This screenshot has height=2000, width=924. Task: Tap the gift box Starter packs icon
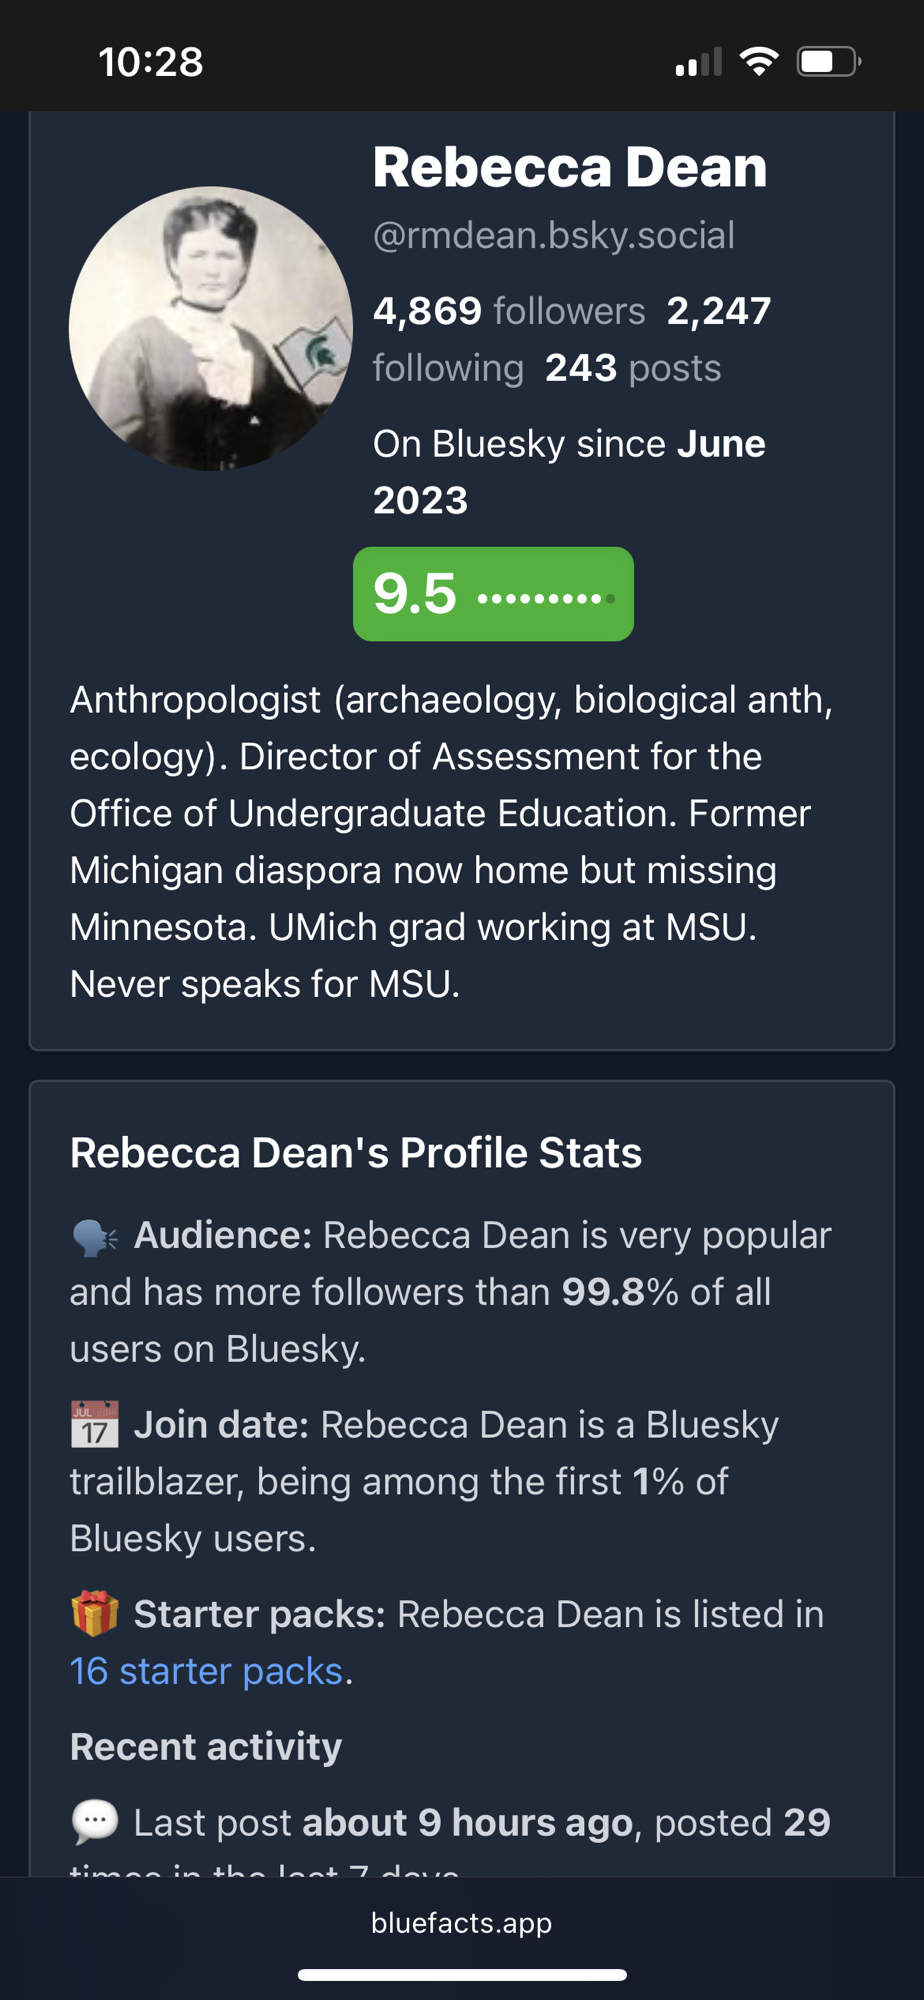95,1614
